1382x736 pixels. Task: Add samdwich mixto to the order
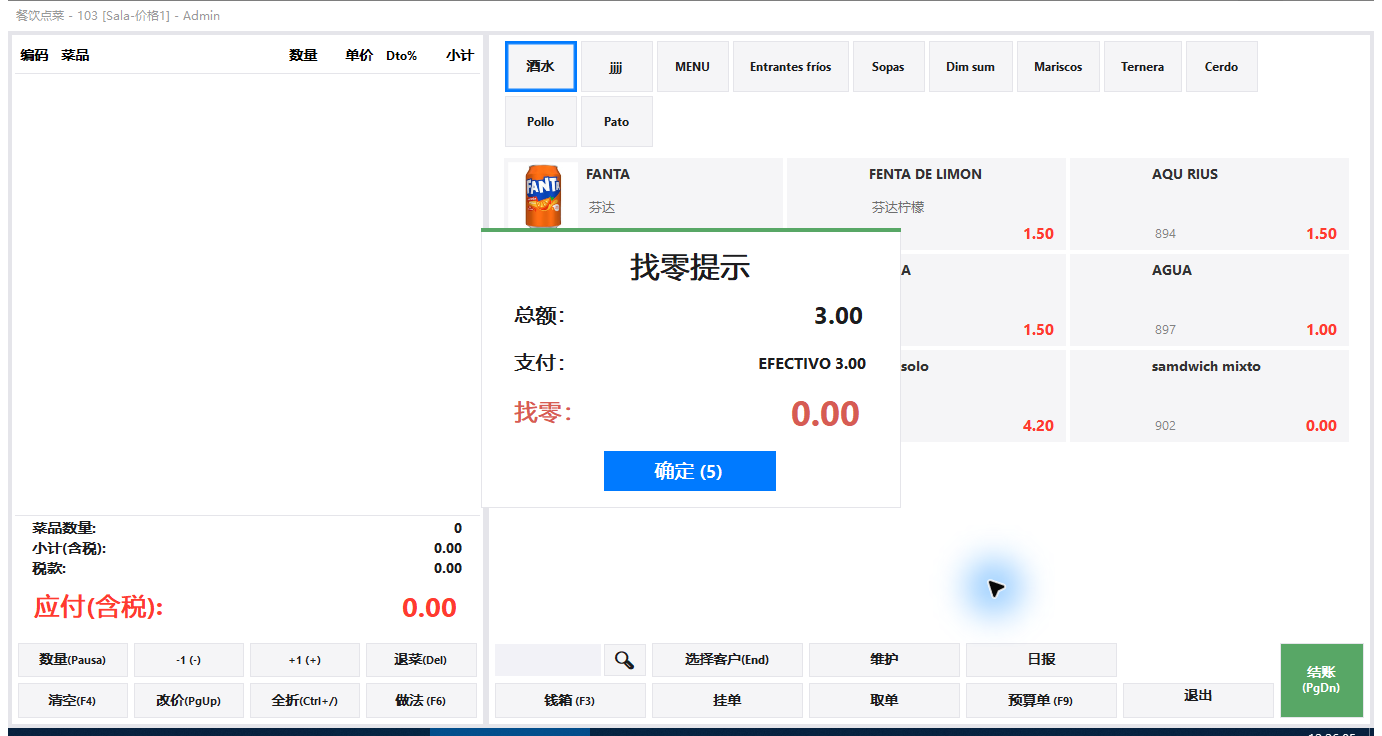[1209, 396]
